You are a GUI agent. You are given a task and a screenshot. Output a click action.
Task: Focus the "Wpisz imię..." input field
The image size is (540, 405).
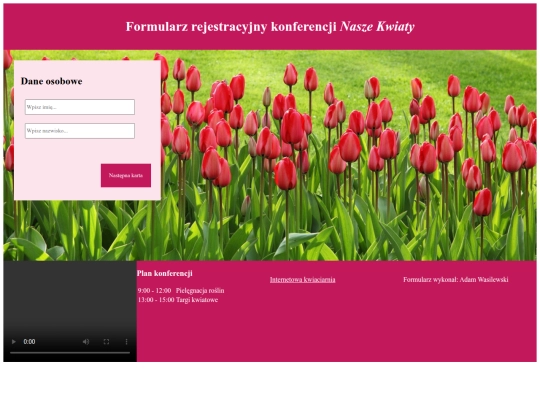coord(80,107)
